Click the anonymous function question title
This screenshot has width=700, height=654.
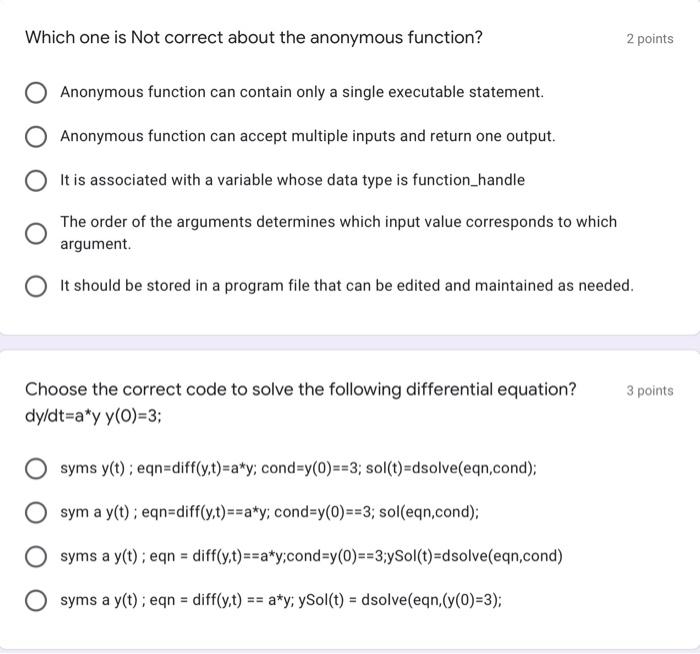pyautogui.click(x=253, y=38)
